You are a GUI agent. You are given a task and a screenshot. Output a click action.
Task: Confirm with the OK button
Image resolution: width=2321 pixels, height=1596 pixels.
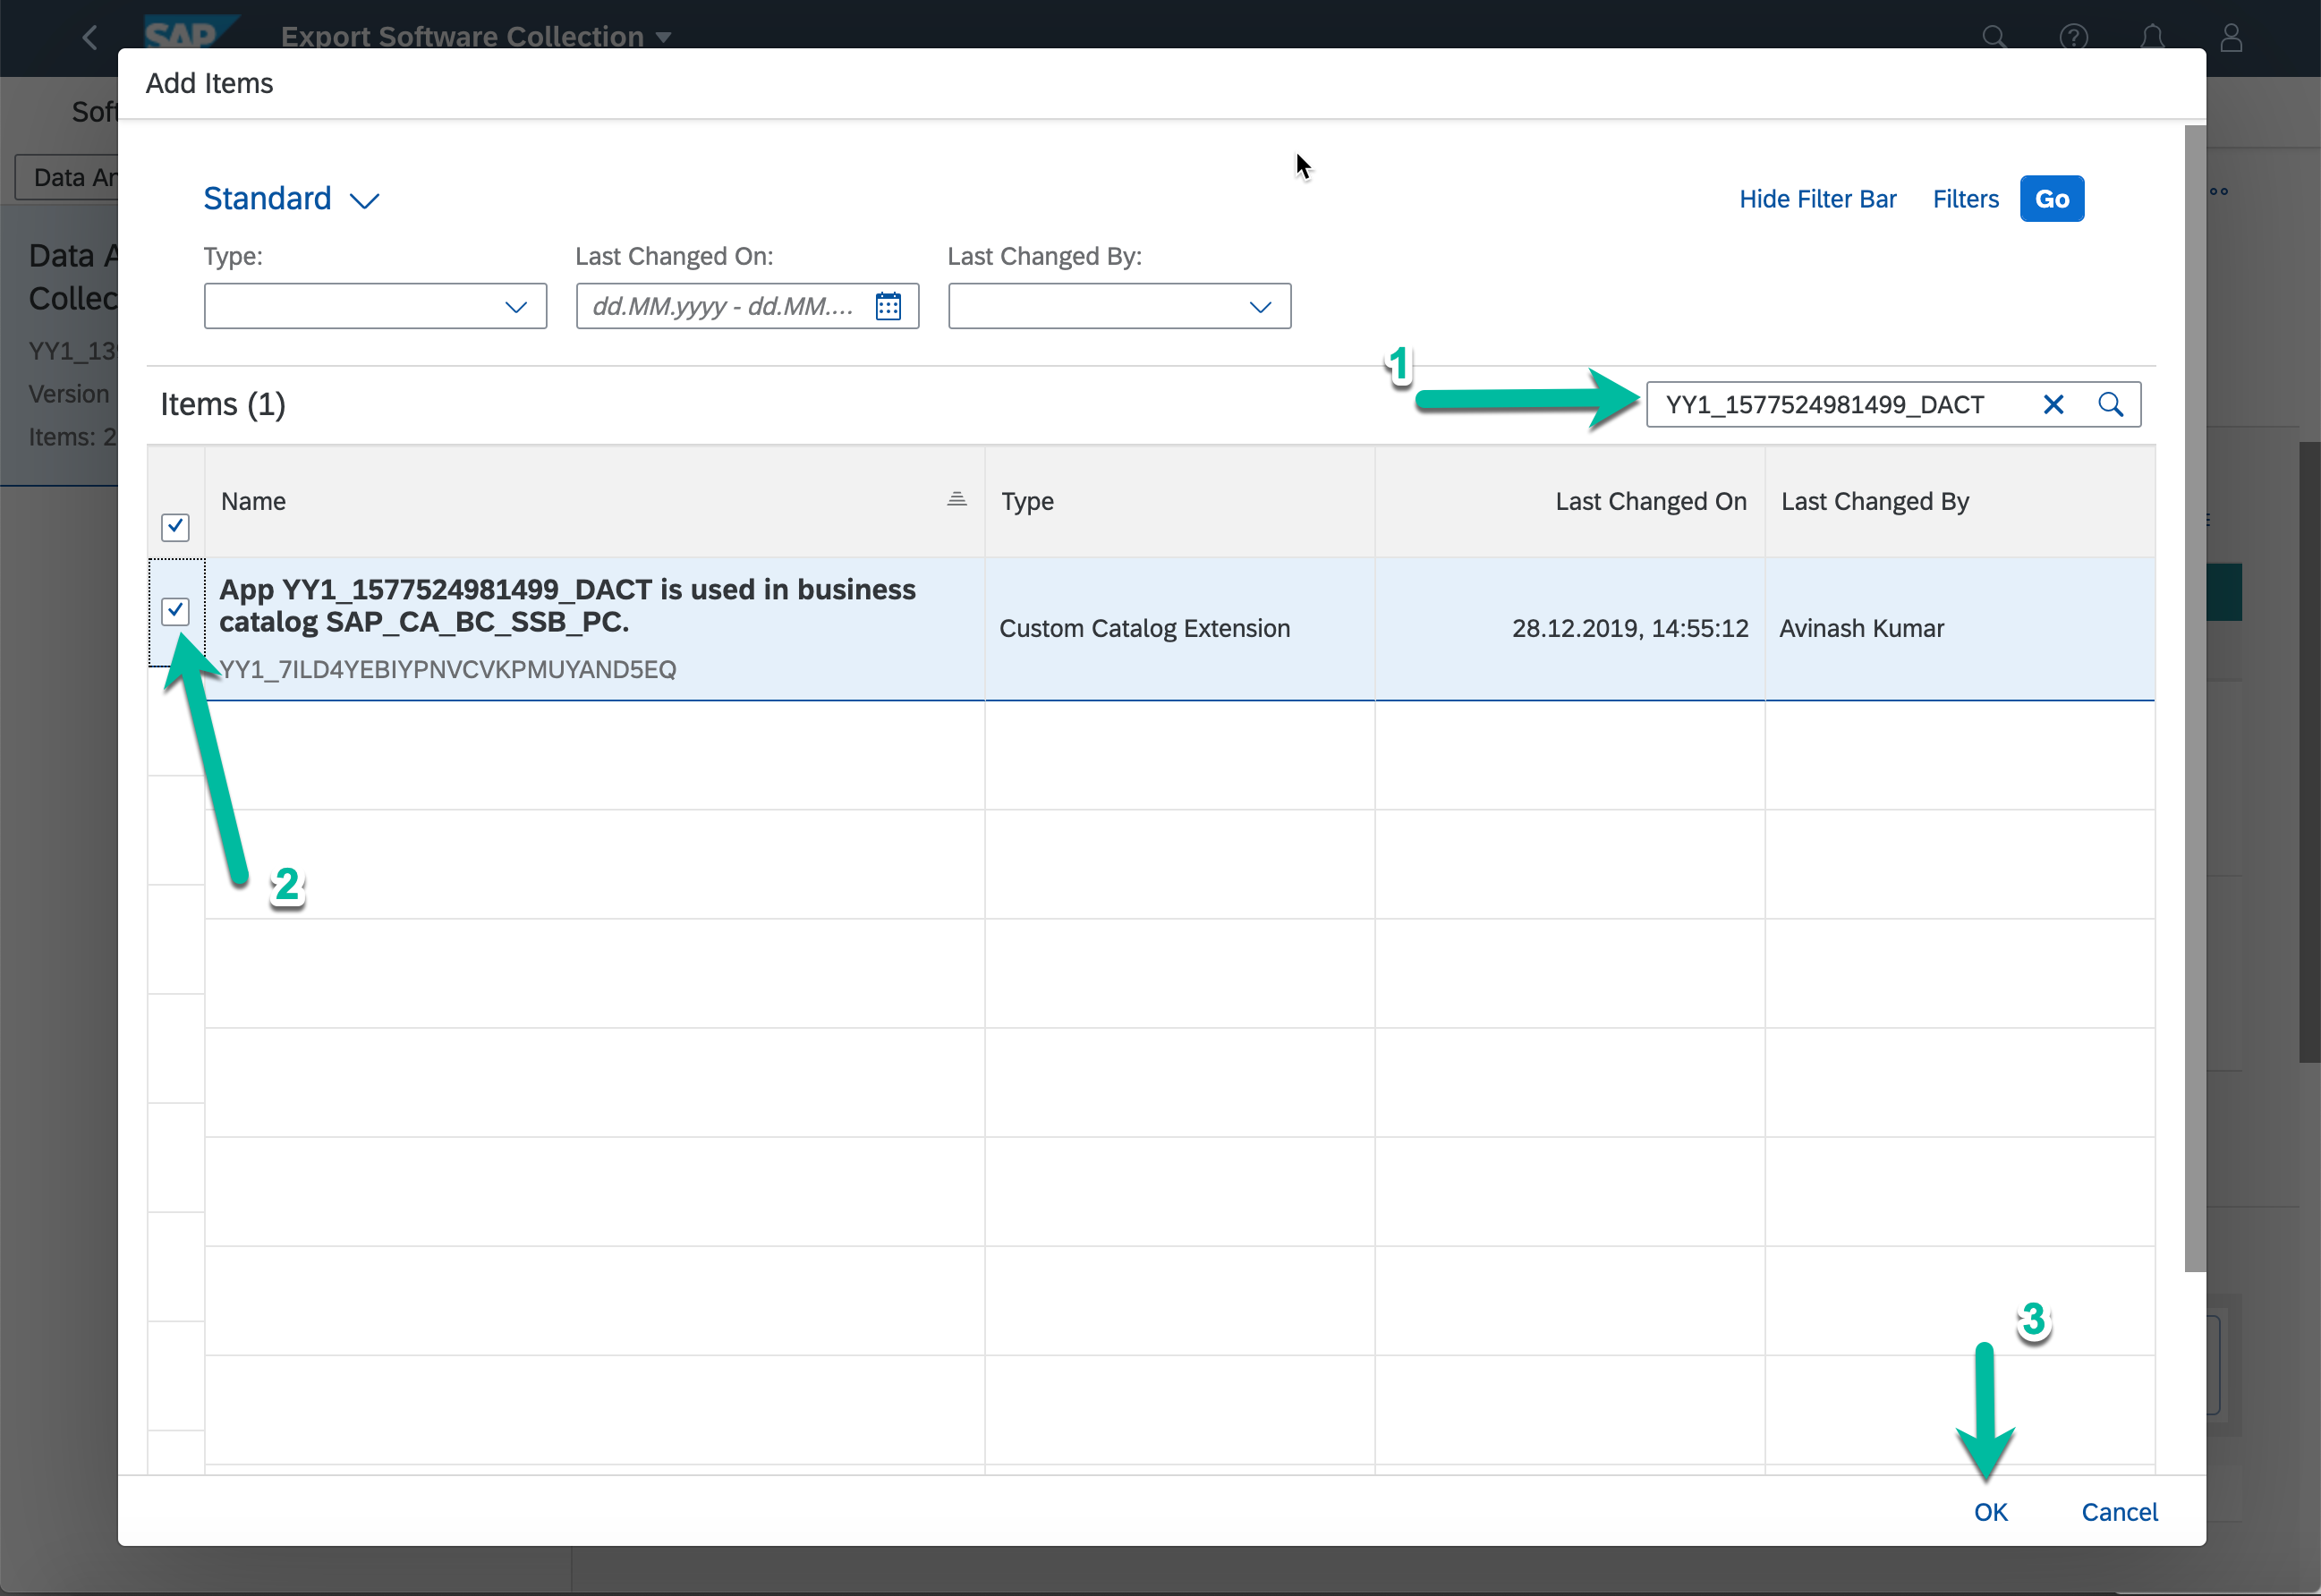coord(1990,1511)
